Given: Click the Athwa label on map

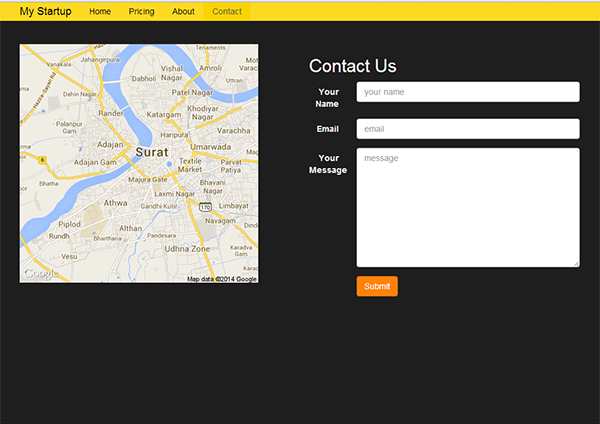Looking at the screenshot, I should click(116, 203).
